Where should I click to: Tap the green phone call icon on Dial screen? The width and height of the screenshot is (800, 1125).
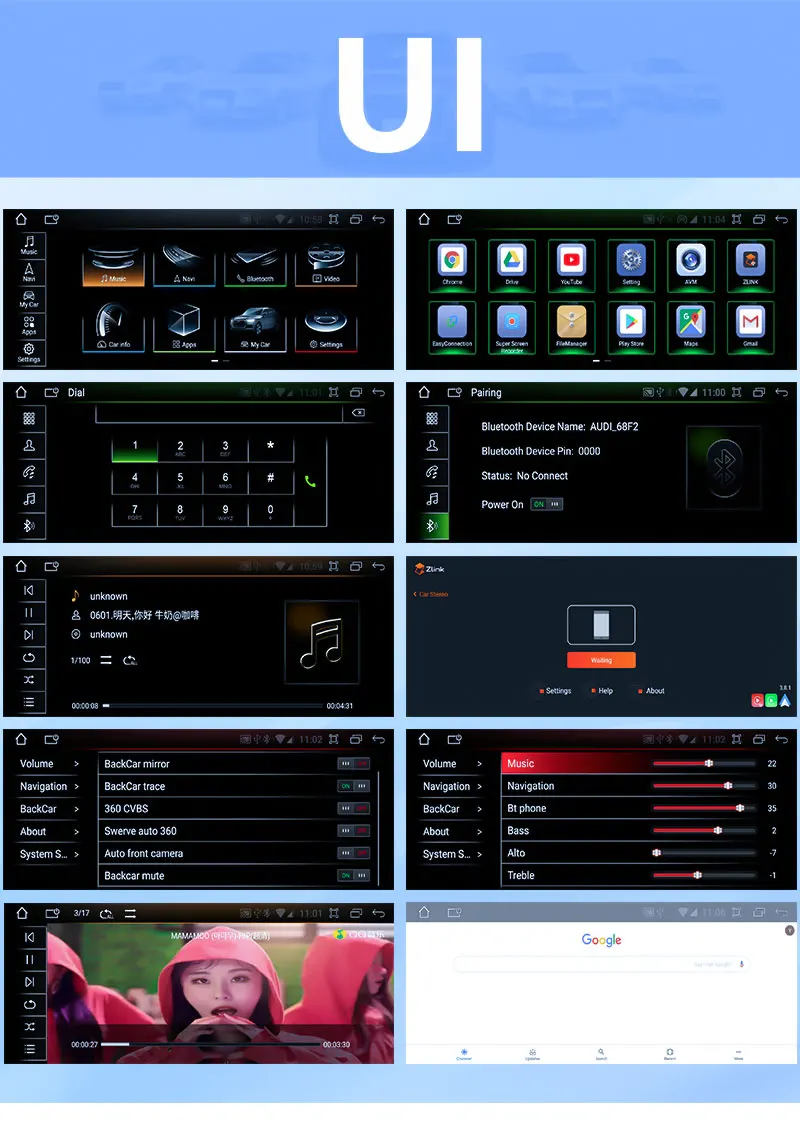pyautogui.click(x=310, y=481)
